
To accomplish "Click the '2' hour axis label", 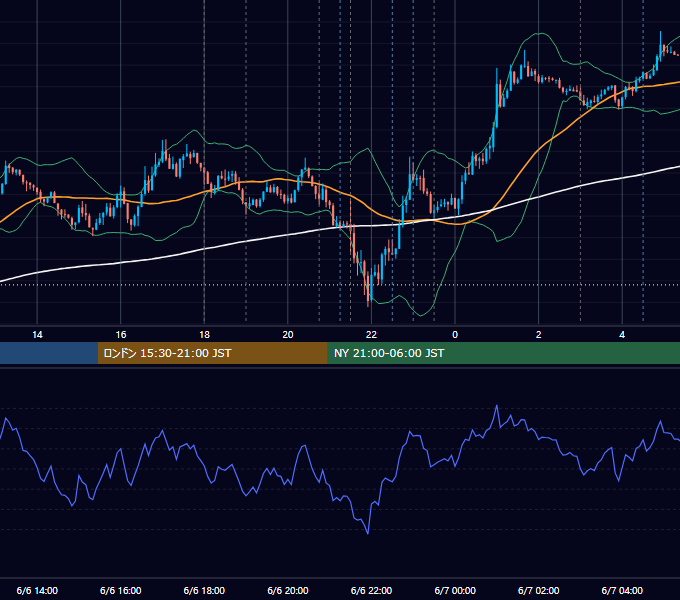I will click(539, 335).
